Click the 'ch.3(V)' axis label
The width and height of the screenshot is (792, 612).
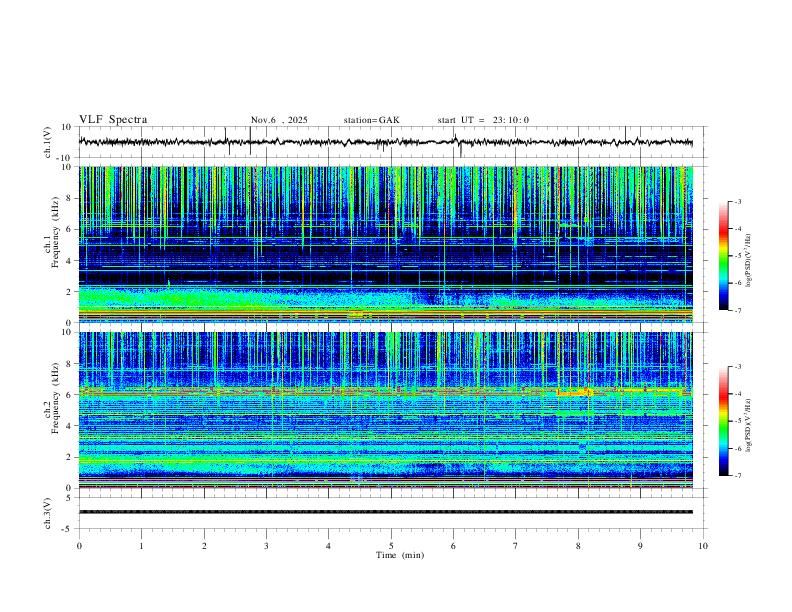tap(47, 514)
